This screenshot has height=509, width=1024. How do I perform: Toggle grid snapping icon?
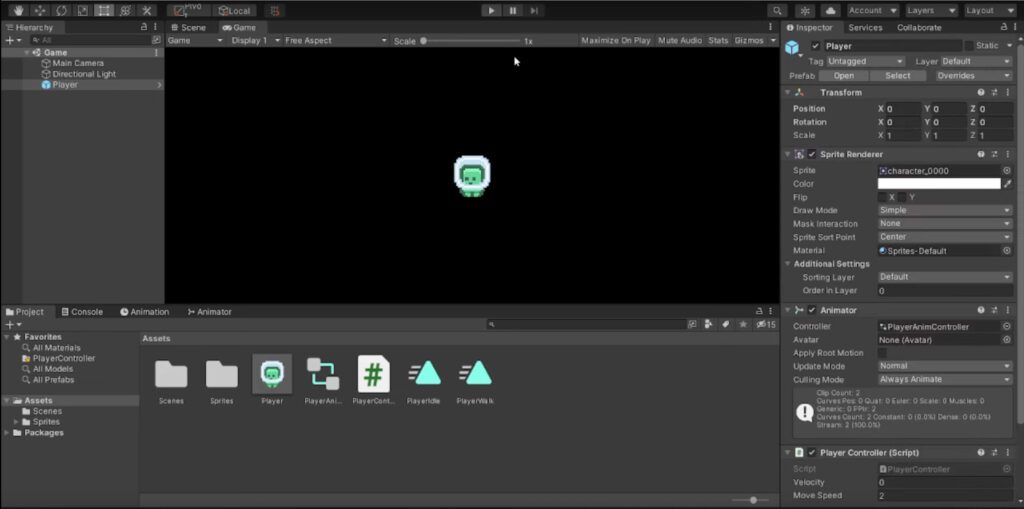pyautogui.click(x=275, y=10)
